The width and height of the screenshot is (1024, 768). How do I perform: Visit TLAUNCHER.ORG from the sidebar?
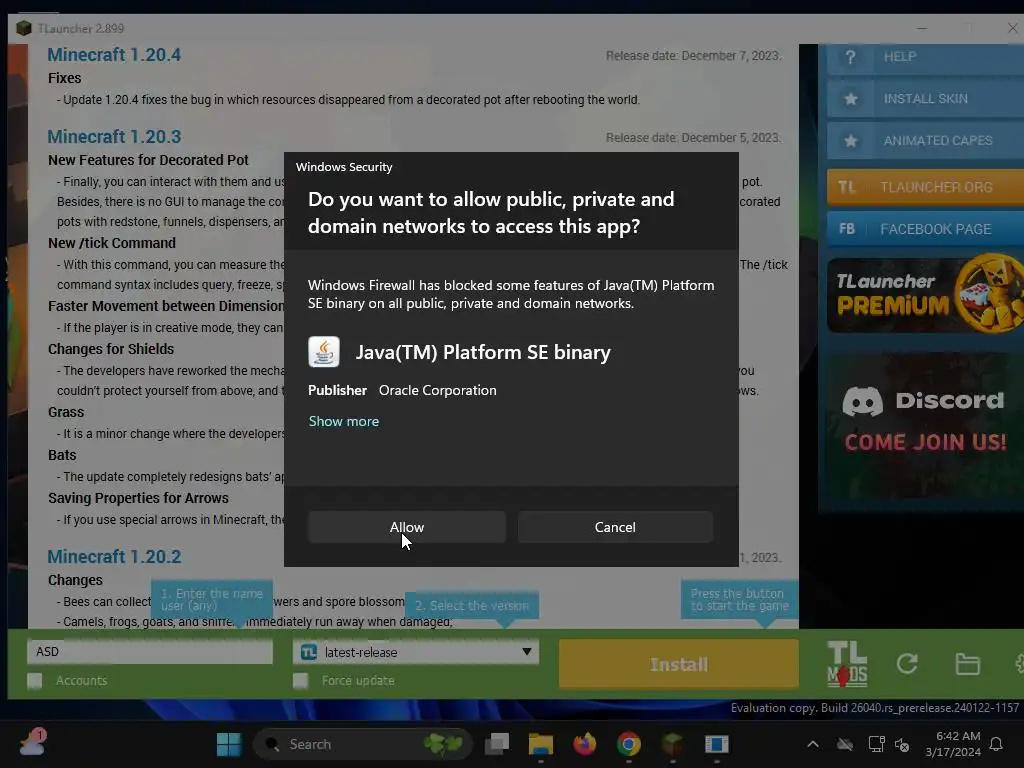coord(925,187)
